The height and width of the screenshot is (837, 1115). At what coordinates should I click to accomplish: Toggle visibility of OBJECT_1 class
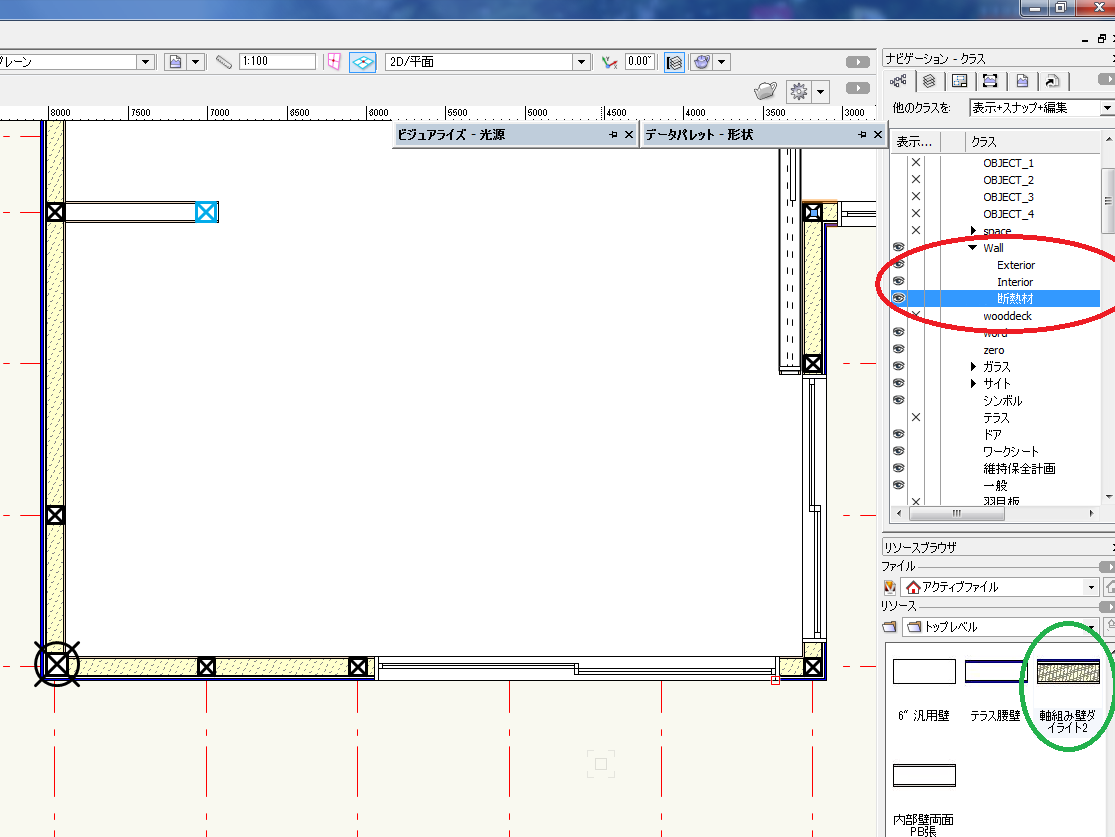[x=916, y=163]
